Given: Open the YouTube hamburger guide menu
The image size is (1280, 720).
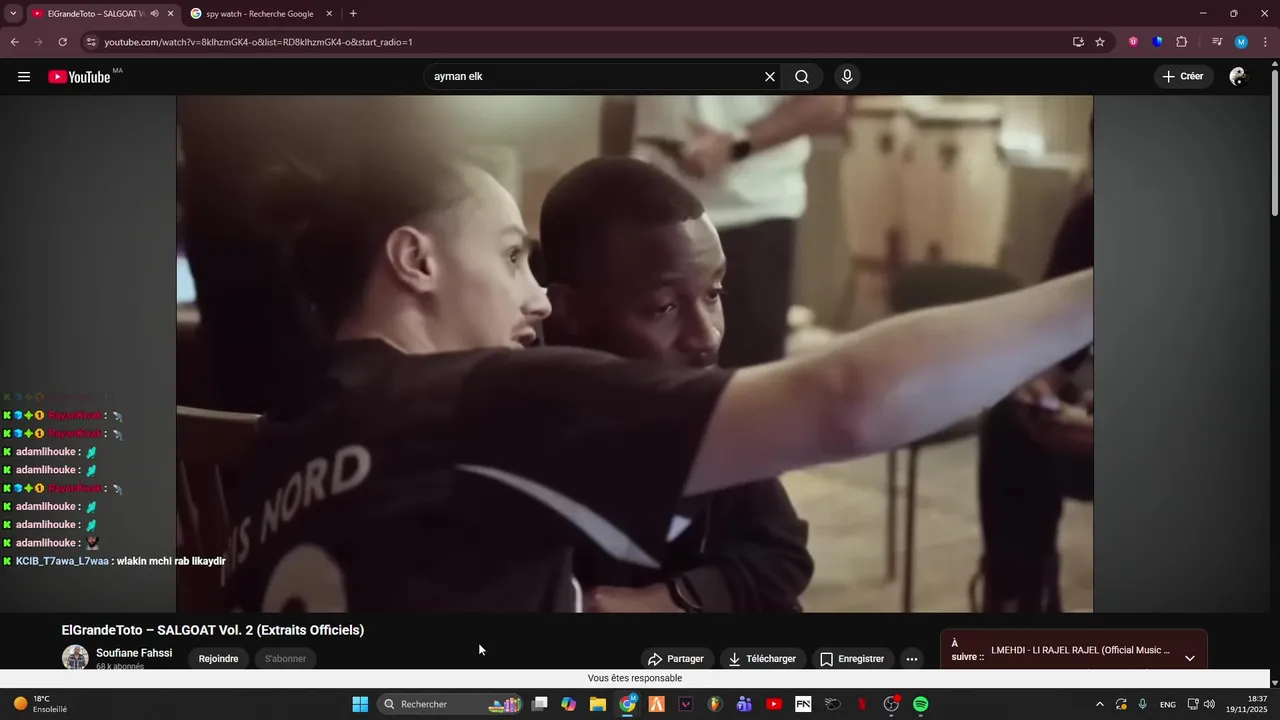Looking at the screenshot, I should point(24,77).
